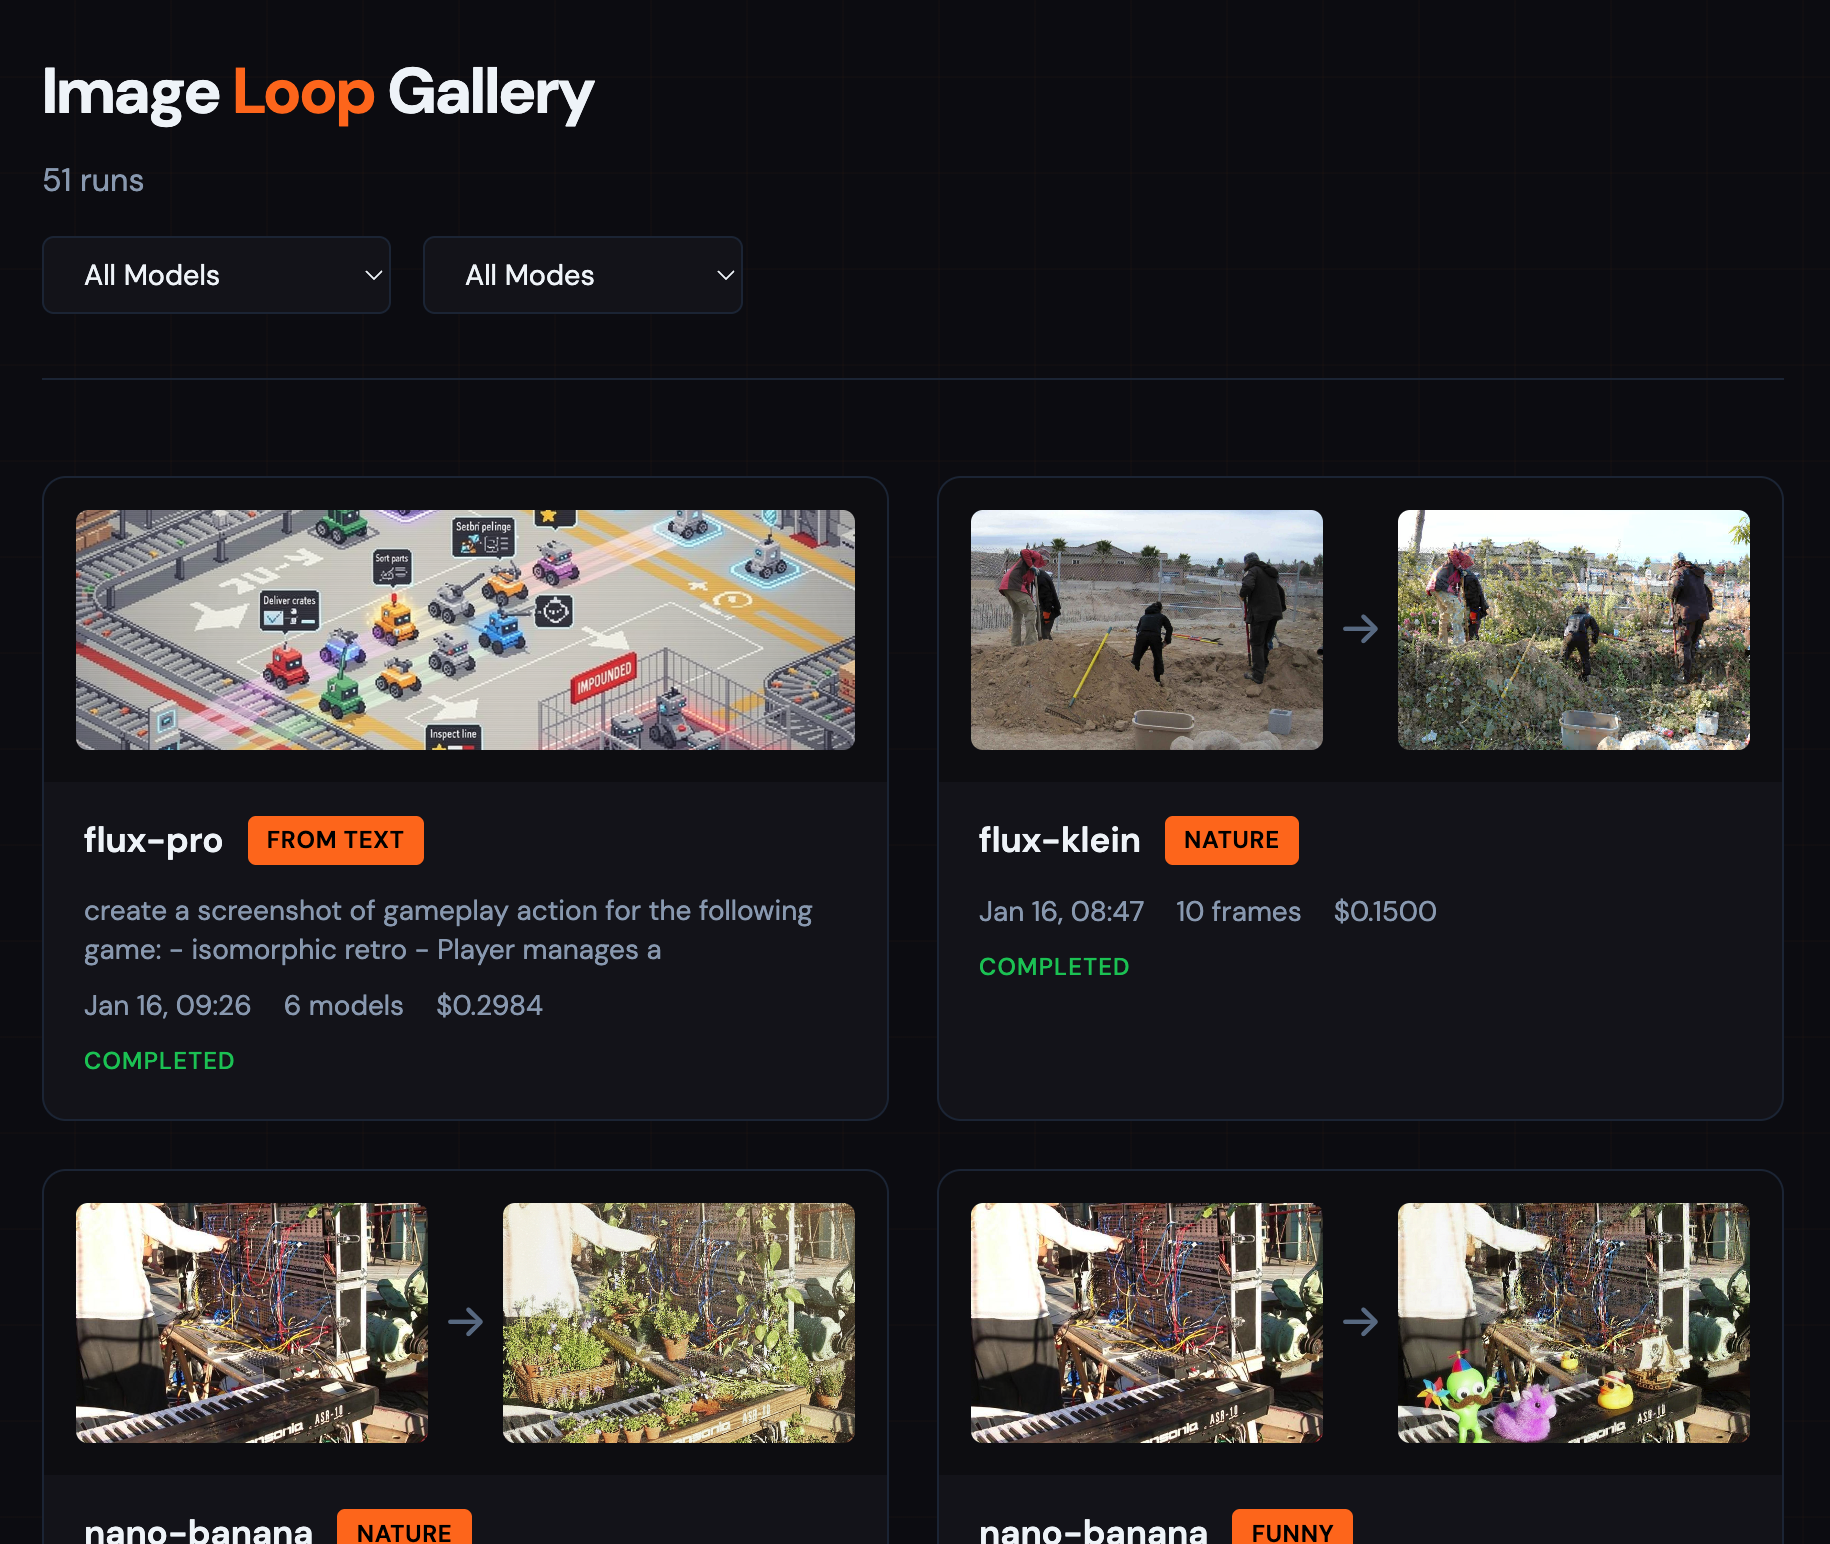The width and height of the screenshot is (1830, 1544).
Task: Open the All Models dropdown
Action: [x=216, y=275]
